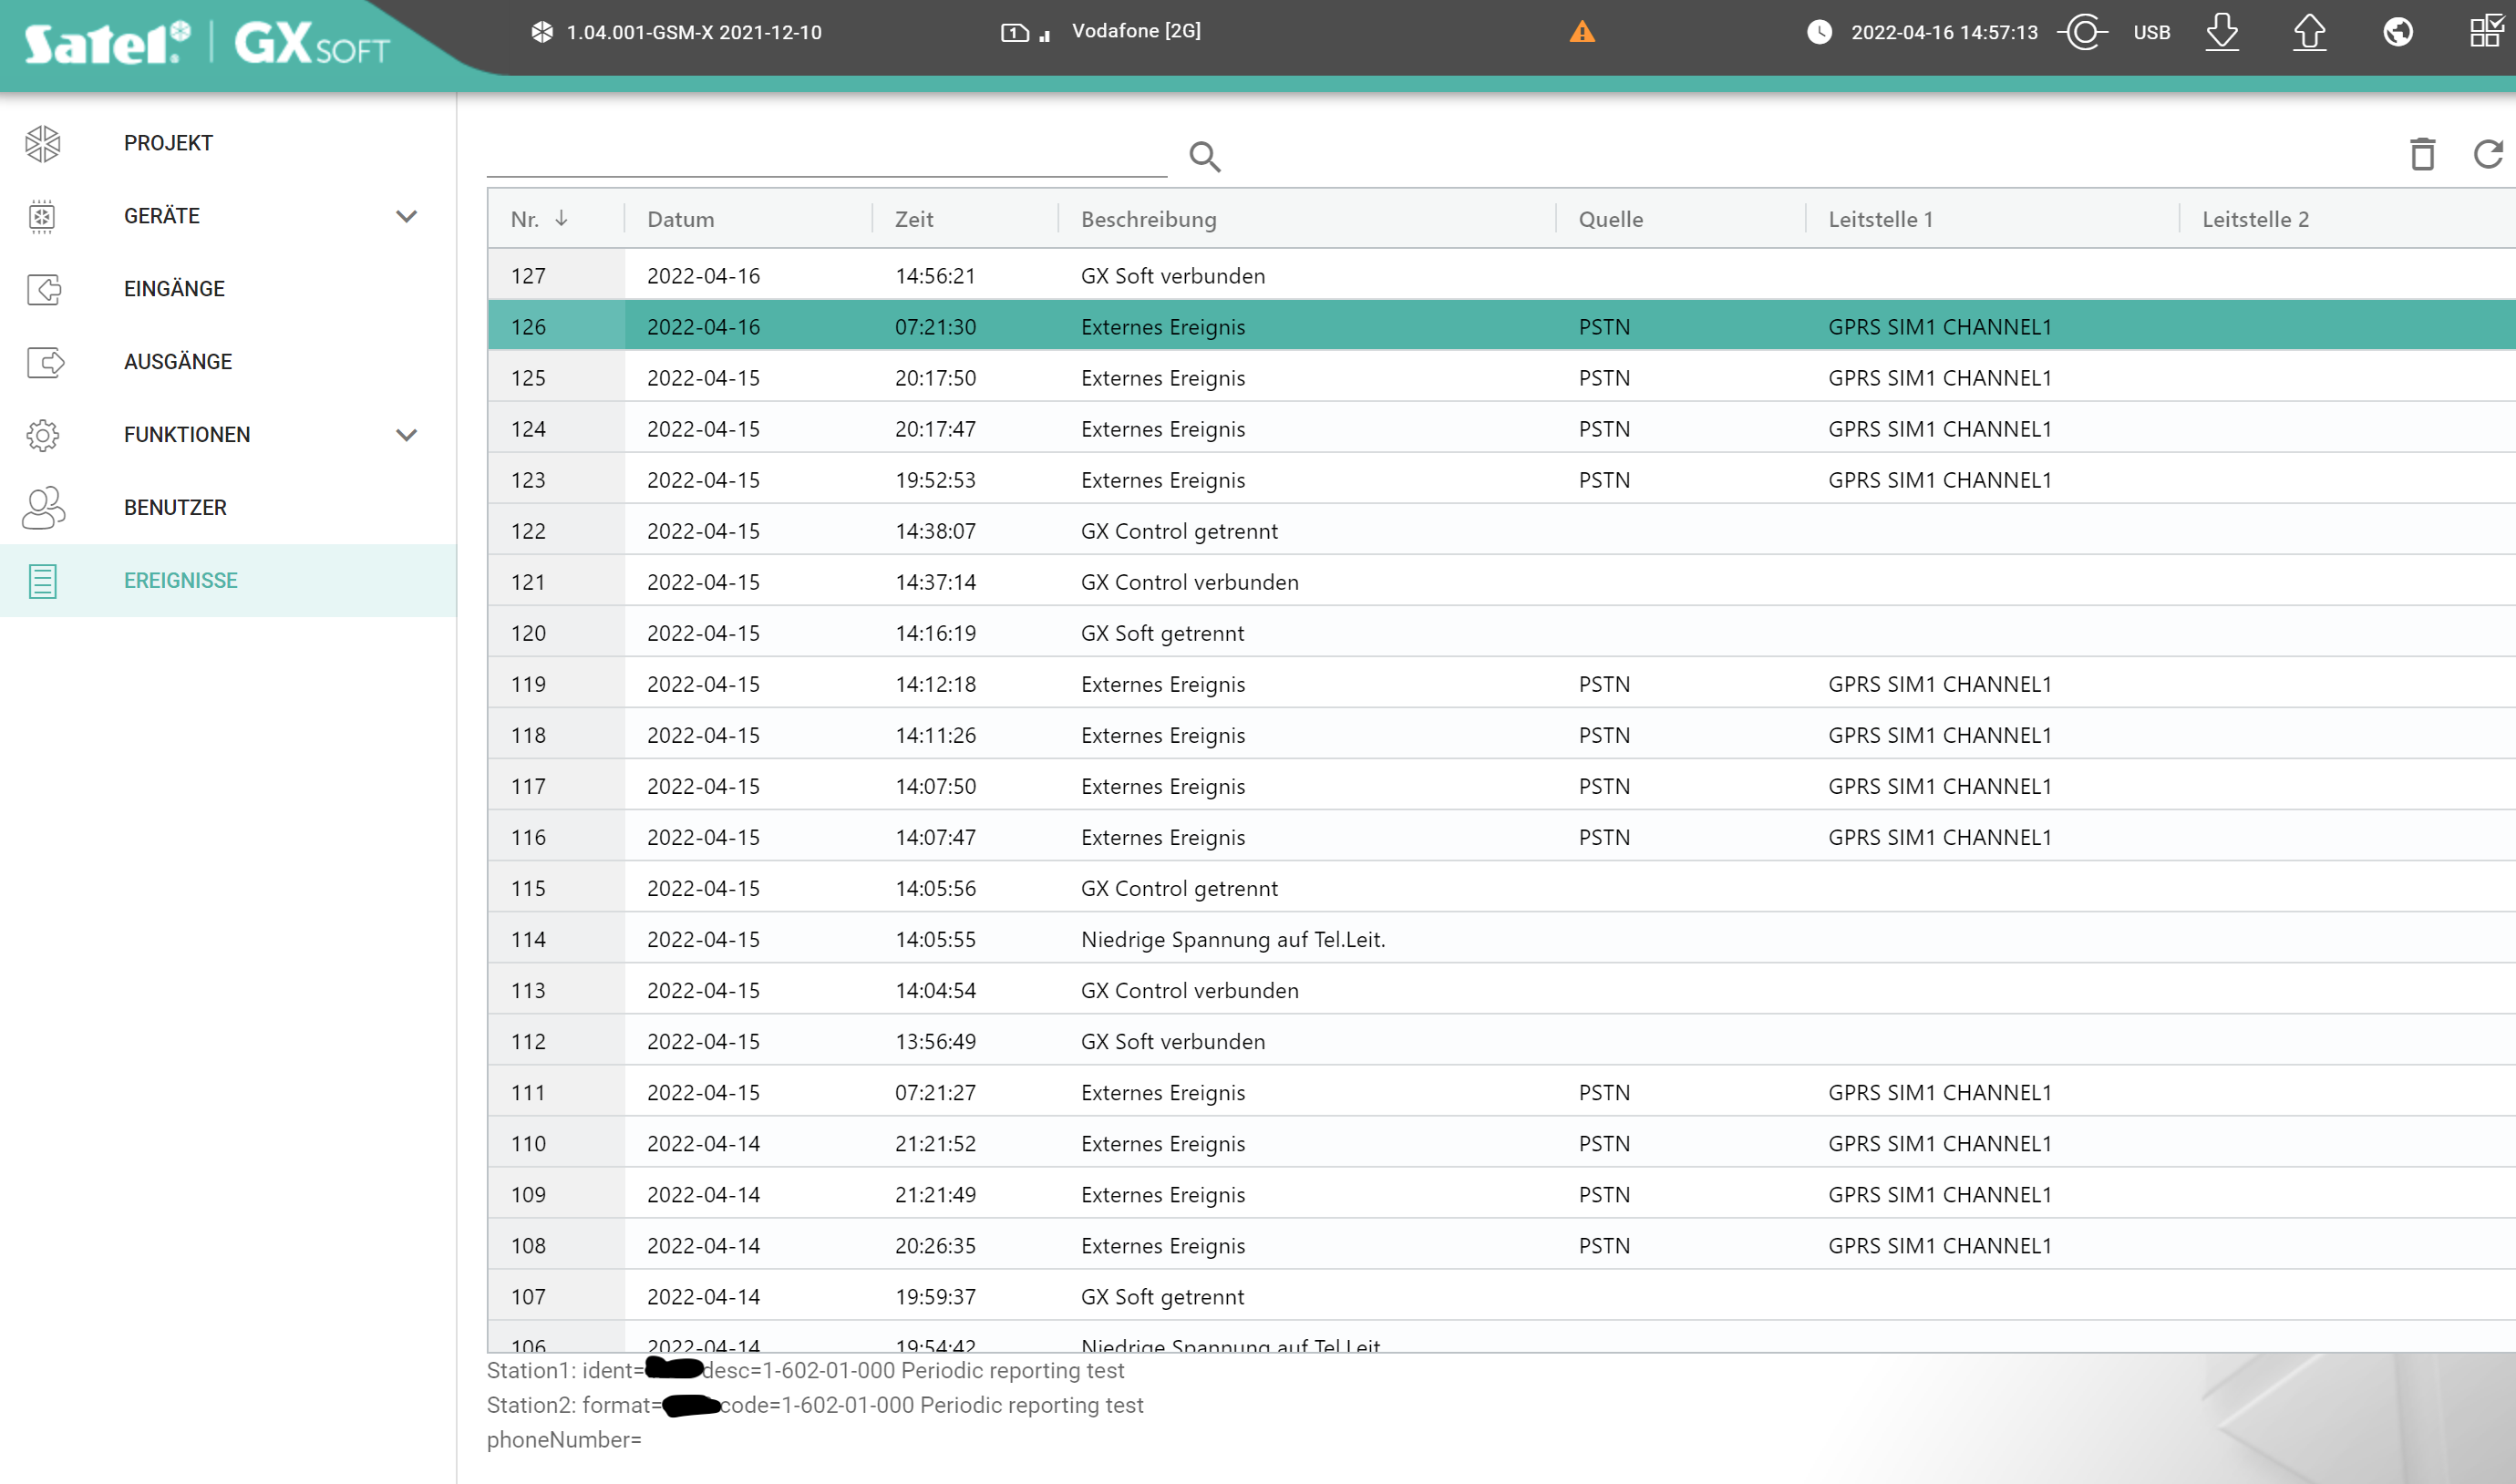Viewport: 2516px width, 1484px height.
Task: Select the EREIGNISSE menu item
Action: (180, 581)
